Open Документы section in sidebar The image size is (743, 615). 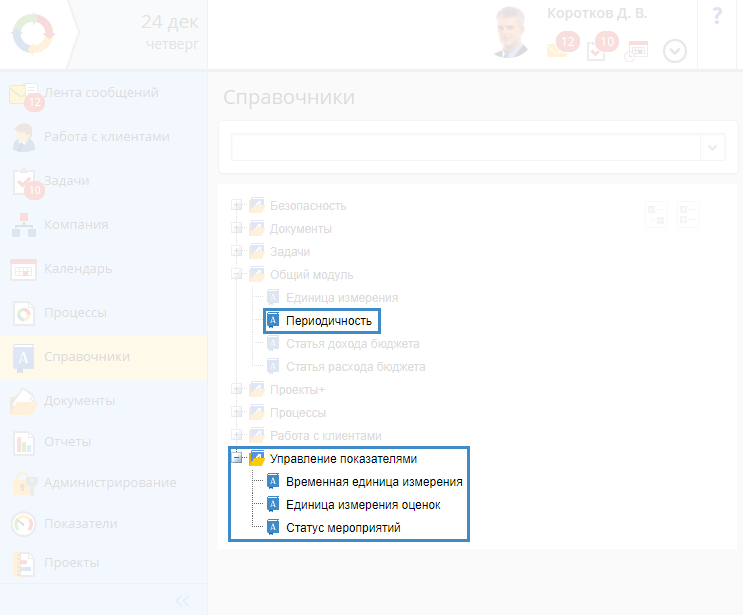tap(103, 401)
